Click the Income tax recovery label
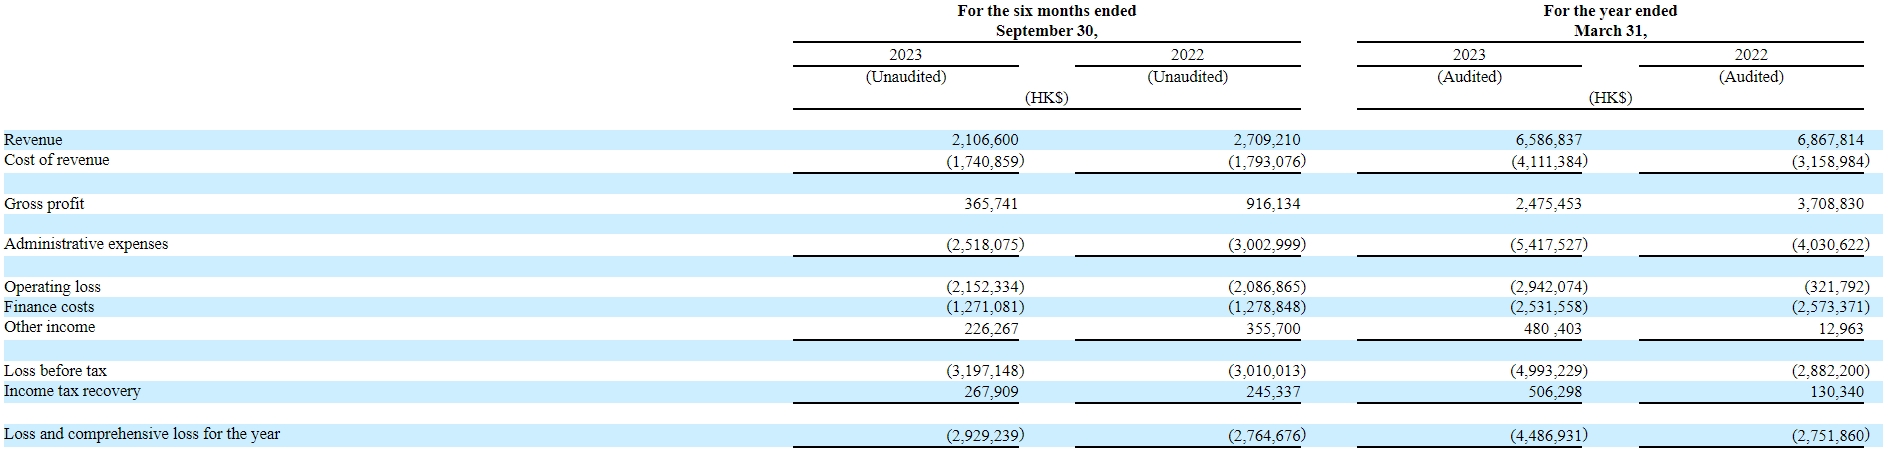Image resolution: width=1890 pixels, height=449 pixels. 72,391
